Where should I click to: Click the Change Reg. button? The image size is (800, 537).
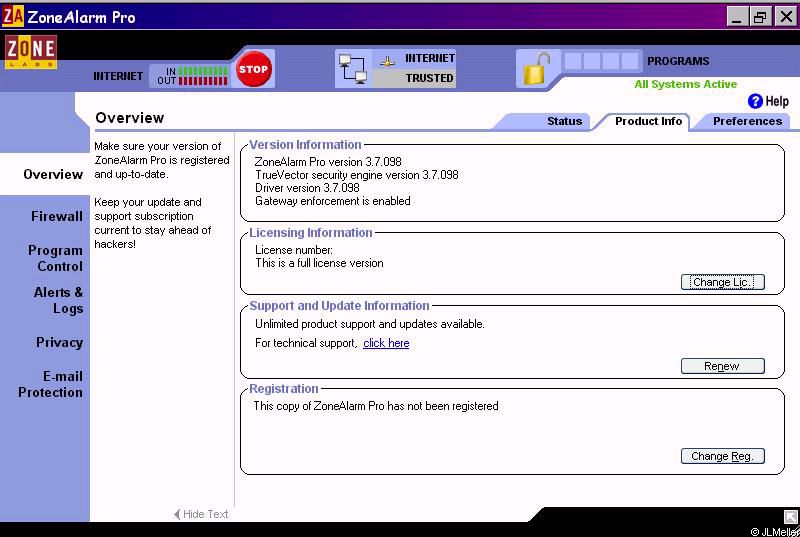[x=722, y=456]
